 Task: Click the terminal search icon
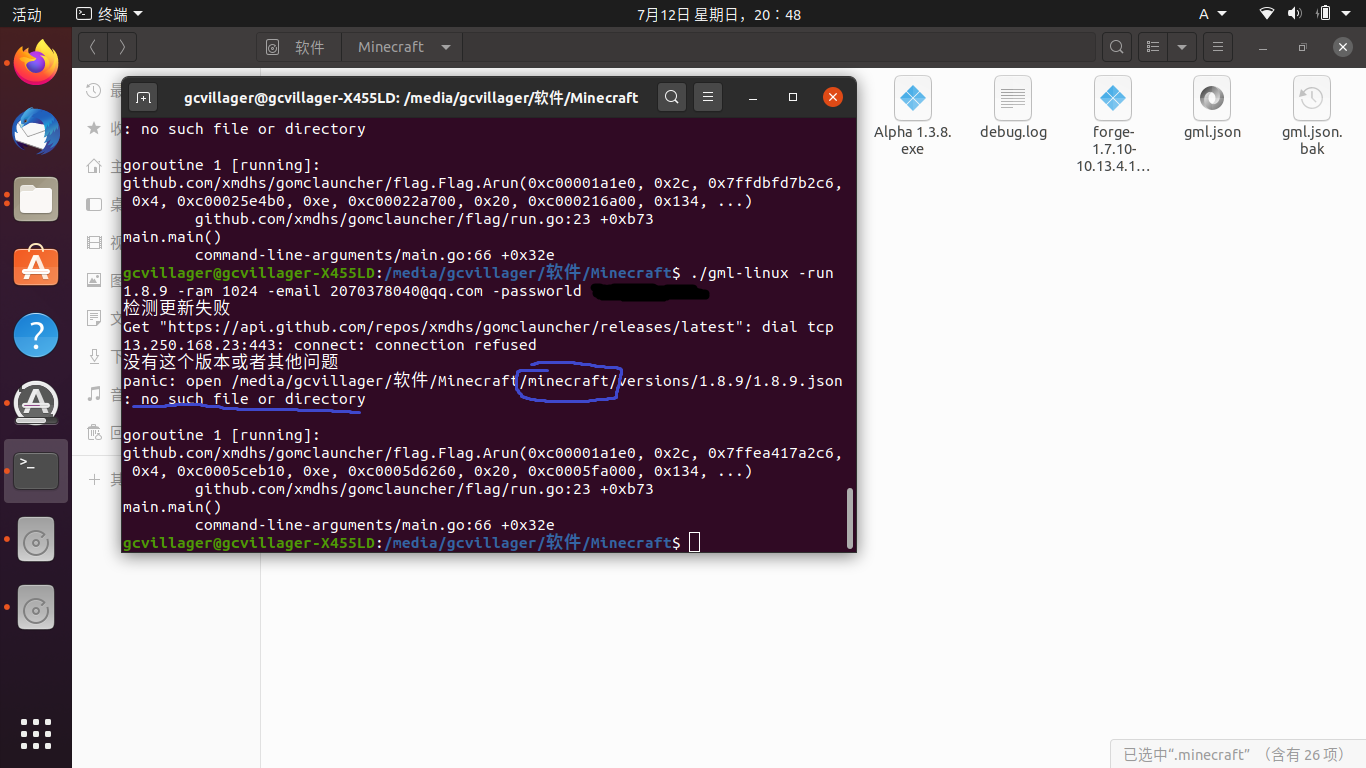point(673,97)
